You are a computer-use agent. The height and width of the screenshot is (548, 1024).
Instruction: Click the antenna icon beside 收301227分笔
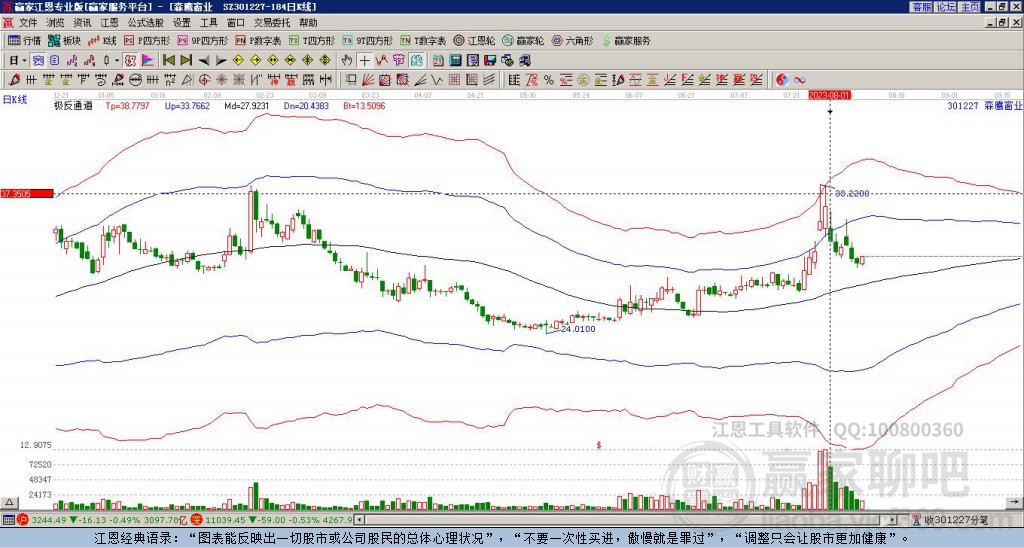pos(917,520)
